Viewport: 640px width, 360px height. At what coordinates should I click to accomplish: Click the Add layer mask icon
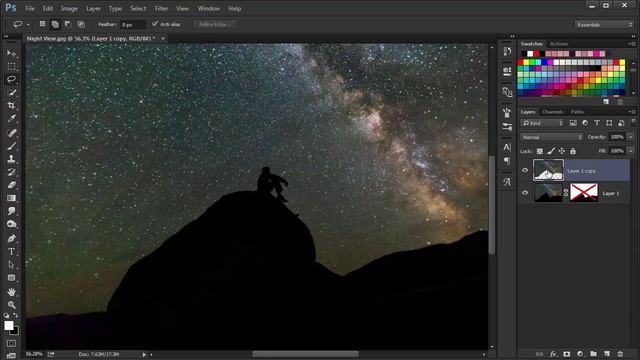[x=567, y=354]
